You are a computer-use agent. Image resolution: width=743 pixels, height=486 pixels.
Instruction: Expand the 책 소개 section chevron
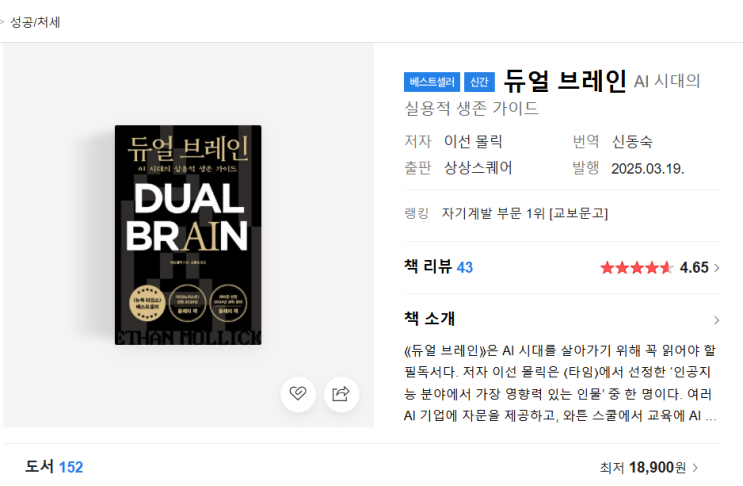tap(716, 320)
